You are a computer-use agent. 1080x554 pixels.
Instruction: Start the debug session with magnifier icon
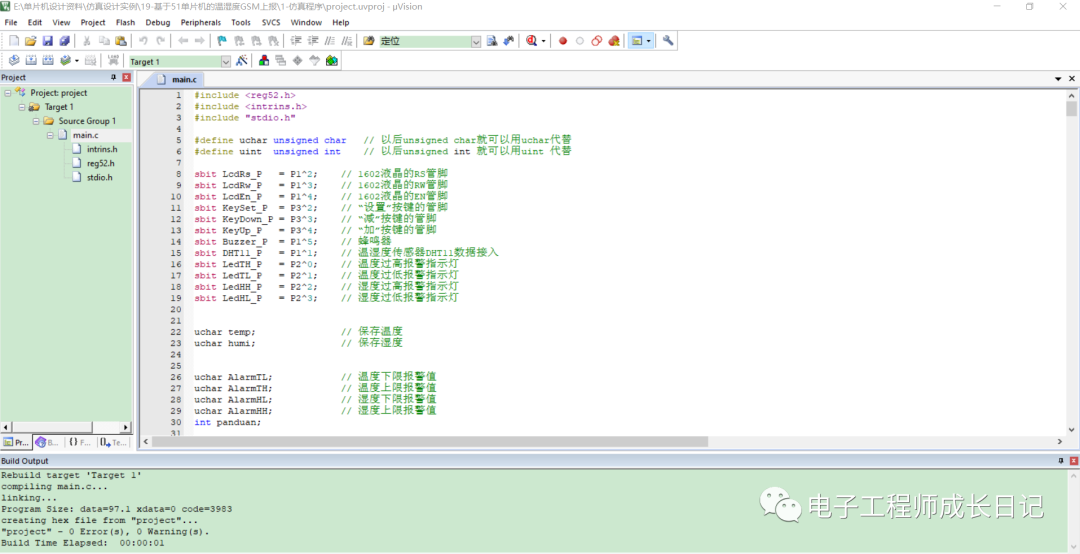point(531,41)
